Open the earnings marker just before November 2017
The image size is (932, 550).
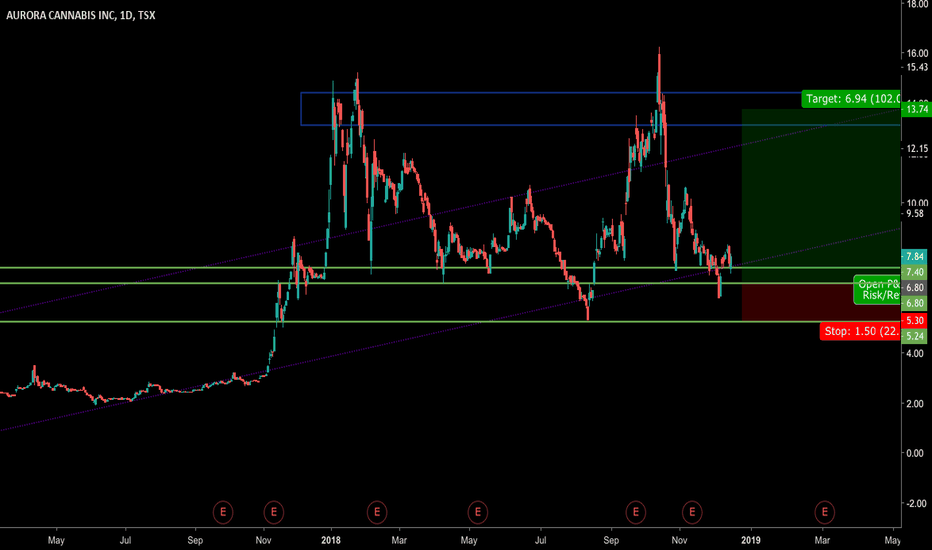pos(223,512)
